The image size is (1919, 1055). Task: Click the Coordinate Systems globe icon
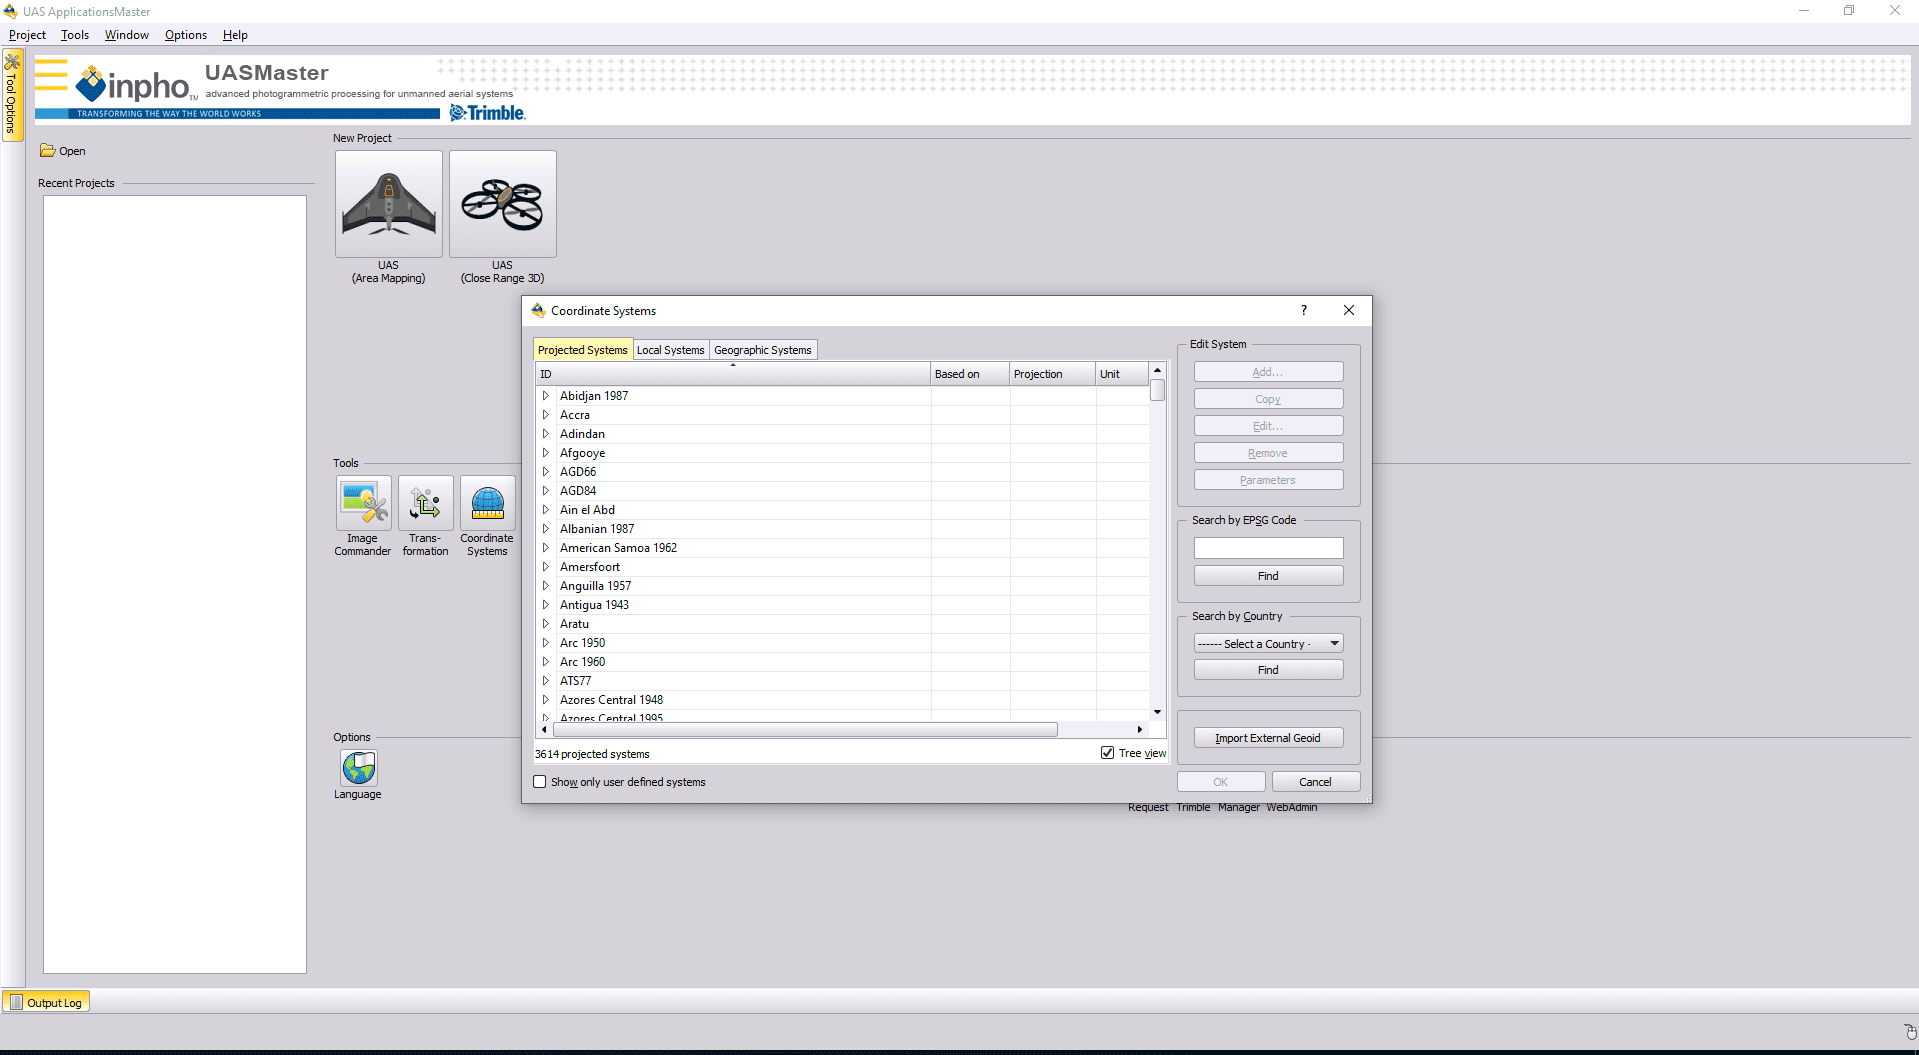(x=487, y=504)
